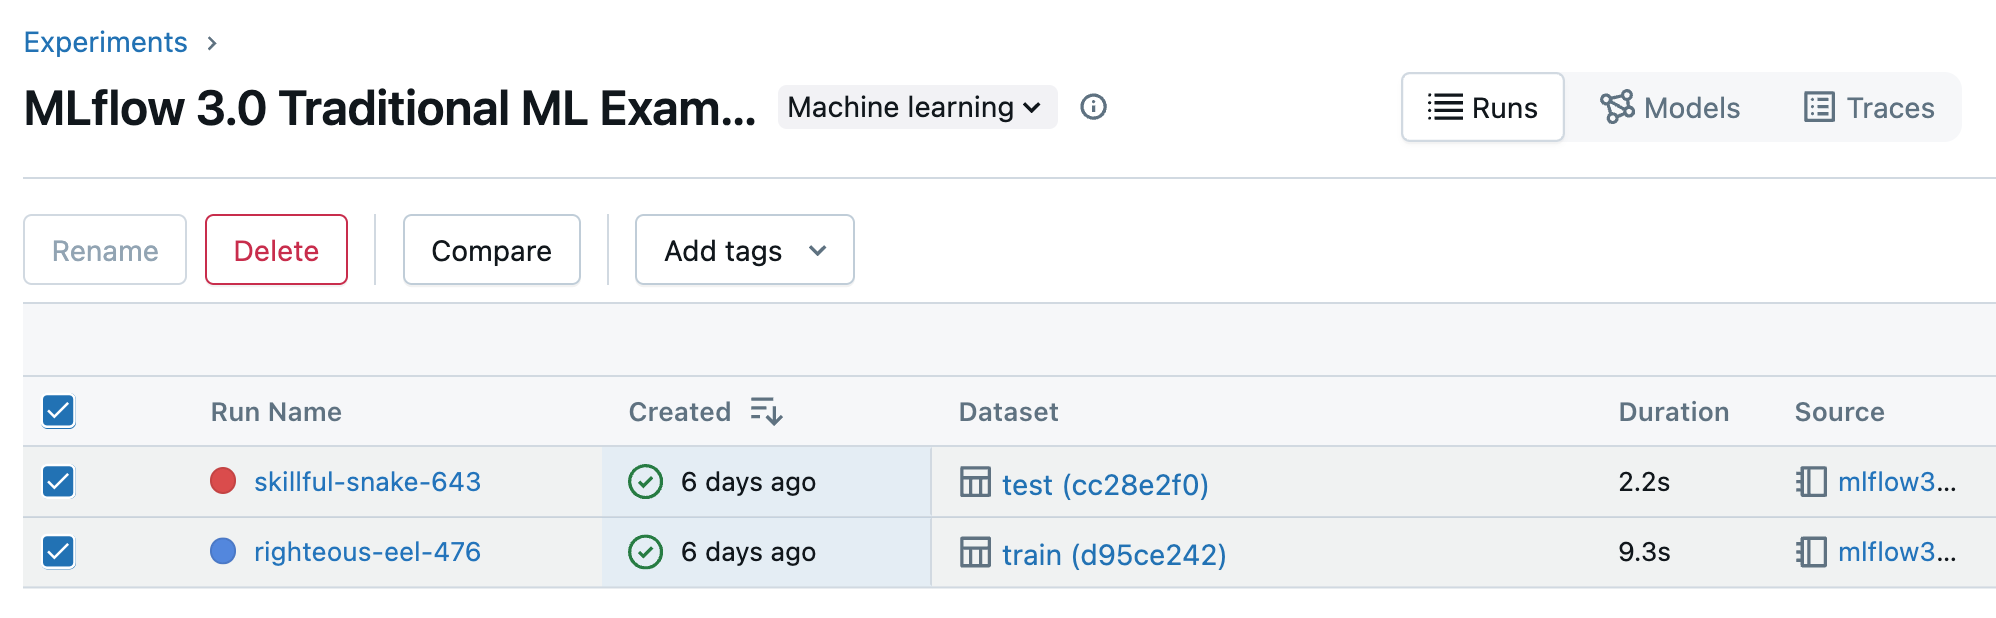Click the success status icon for skillful-snake-643
The height and width of the screenshot is (618, 1996).
[645, 482]
